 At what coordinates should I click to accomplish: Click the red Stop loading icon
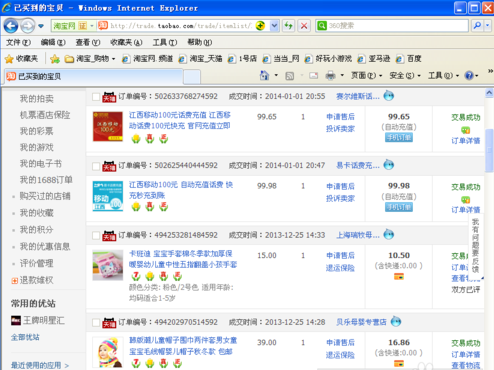pyautogui.click(x=304, y=26)
